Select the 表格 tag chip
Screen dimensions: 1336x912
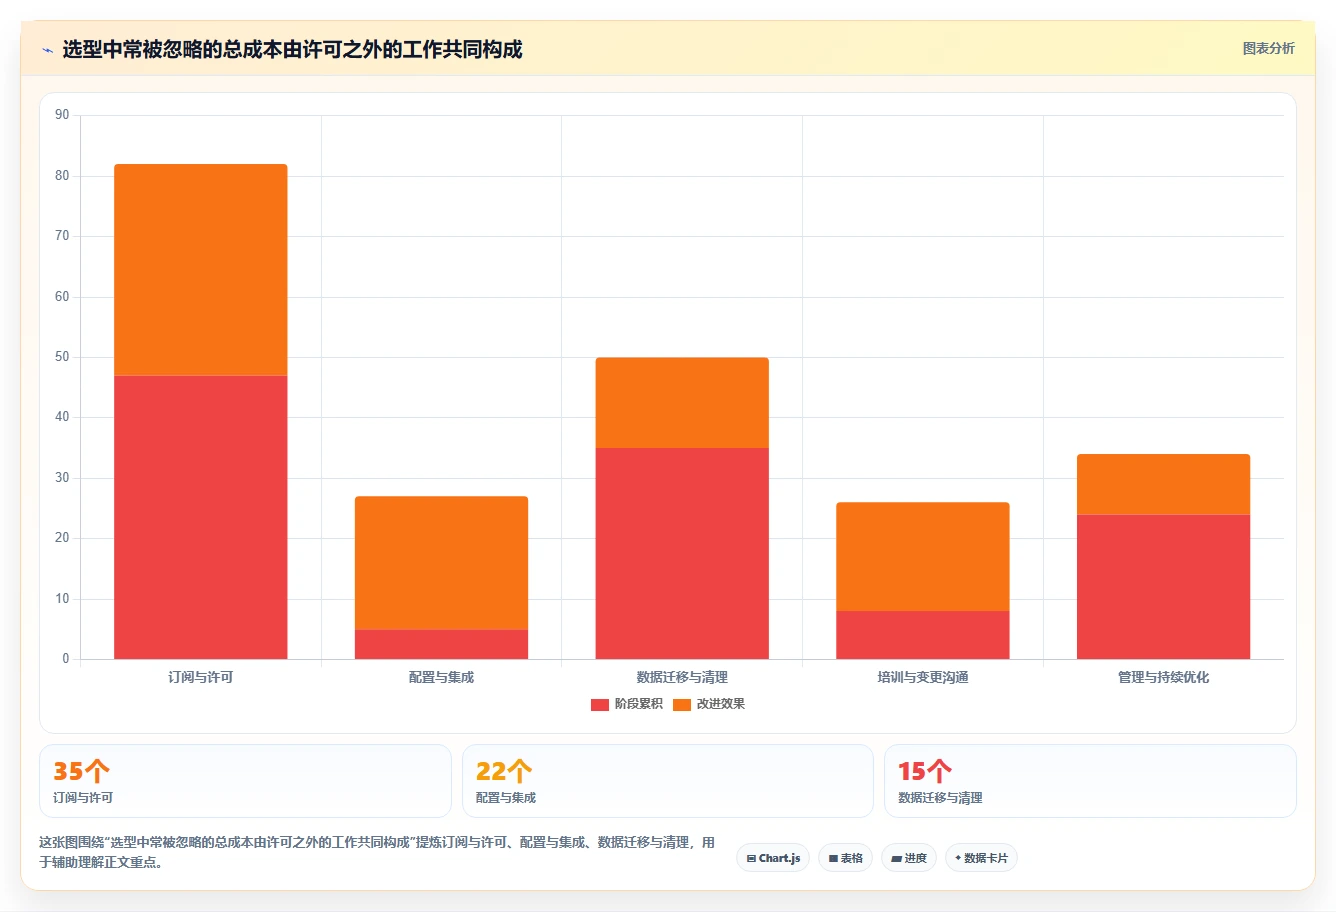pos(845,858)
